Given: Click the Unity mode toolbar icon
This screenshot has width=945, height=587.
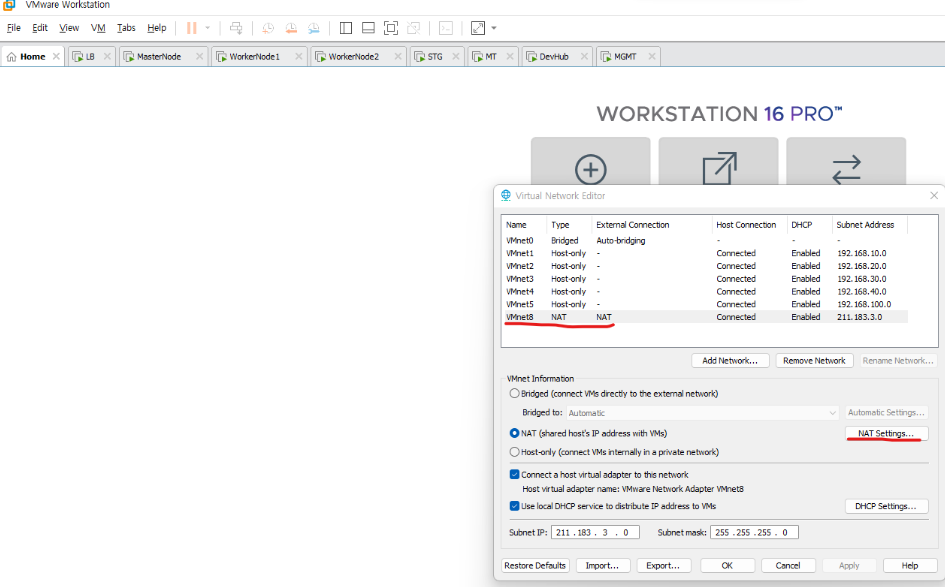Looking at the screenshot, I should [413, 28].
